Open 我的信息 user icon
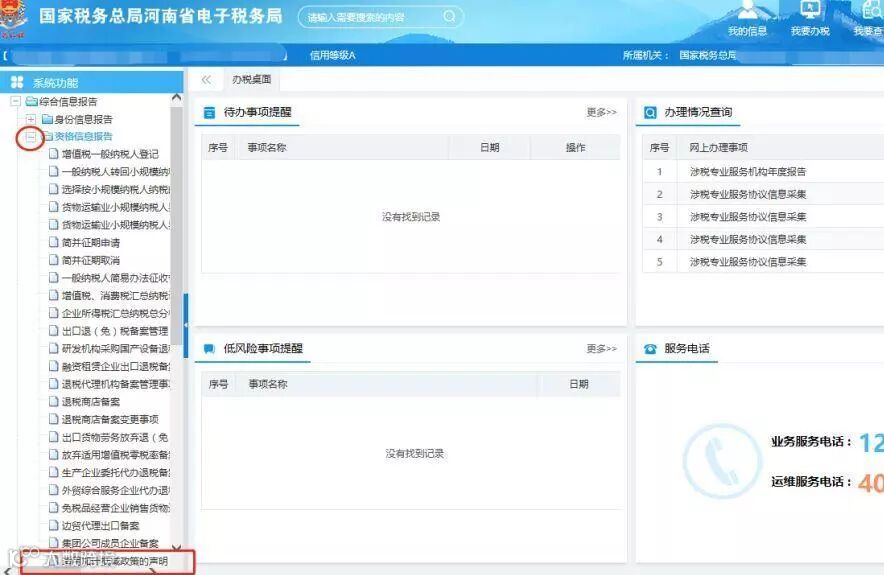884x575 pixels. click(x=748, y=10)
